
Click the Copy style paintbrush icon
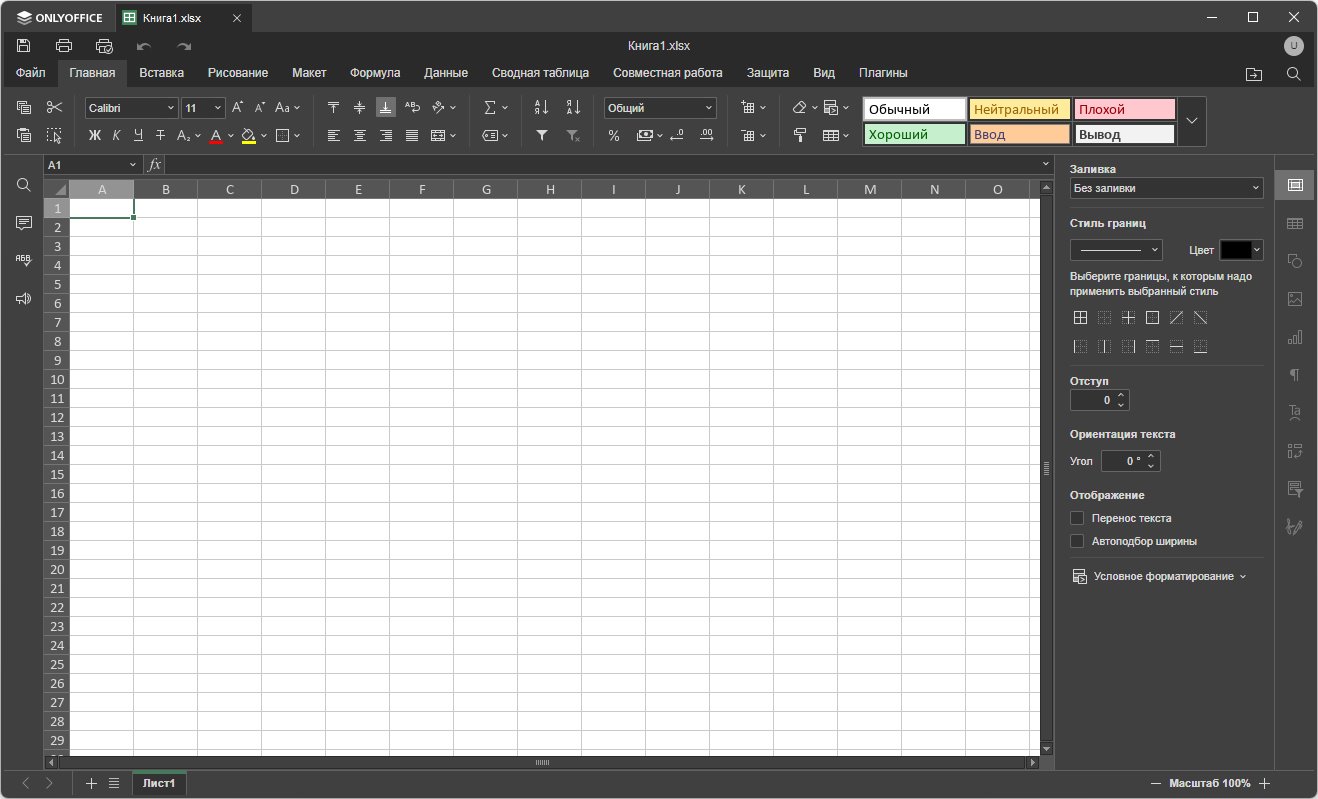click(x=800, y=135)
